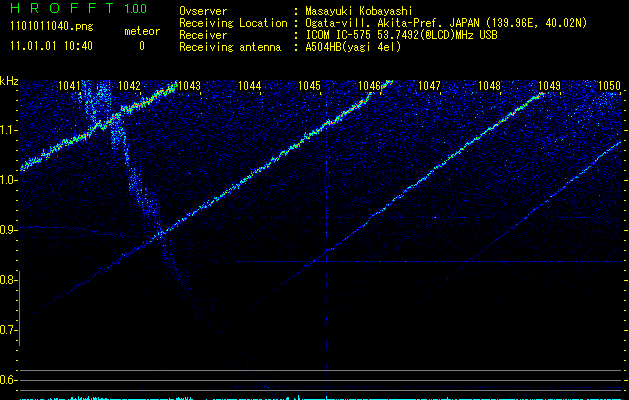Click the 1047 time axis label

click(429, 85)
